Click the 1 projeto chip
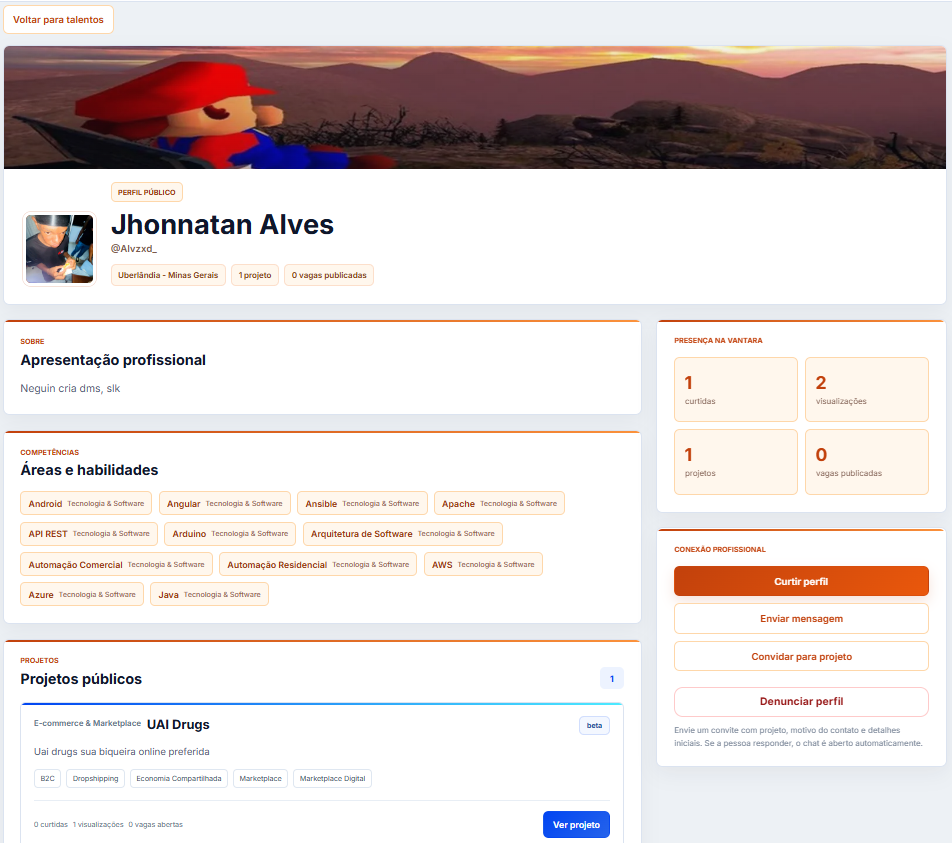 [x=255, y=275]
